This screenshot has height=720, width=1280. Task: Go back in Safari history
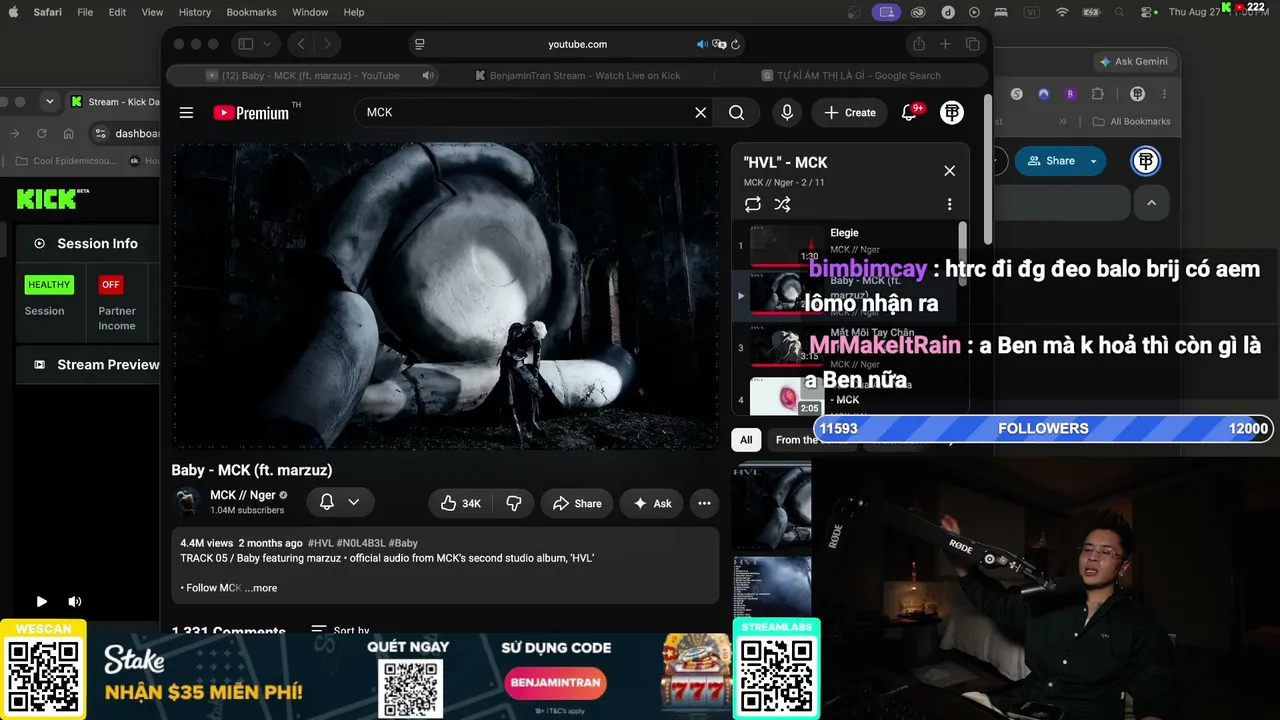(301, 44)
